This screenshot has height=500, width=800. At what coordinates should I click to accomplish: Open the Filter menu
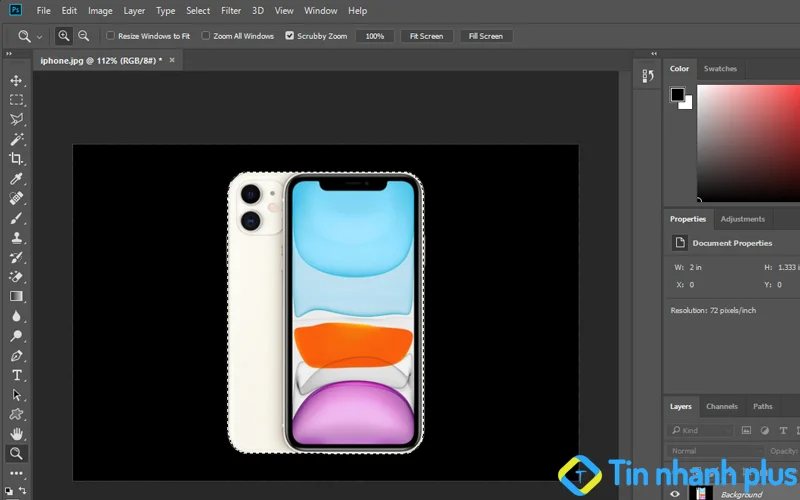pyautogui.click(x=231, y=10)
